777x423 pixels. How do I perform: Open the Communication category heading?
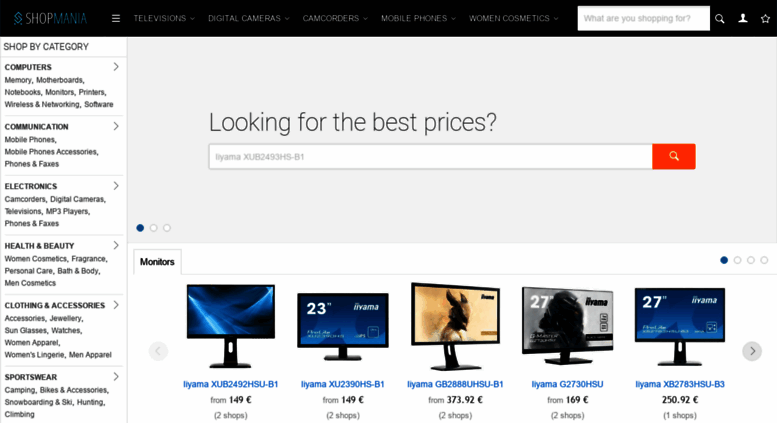tap(37, 127)
